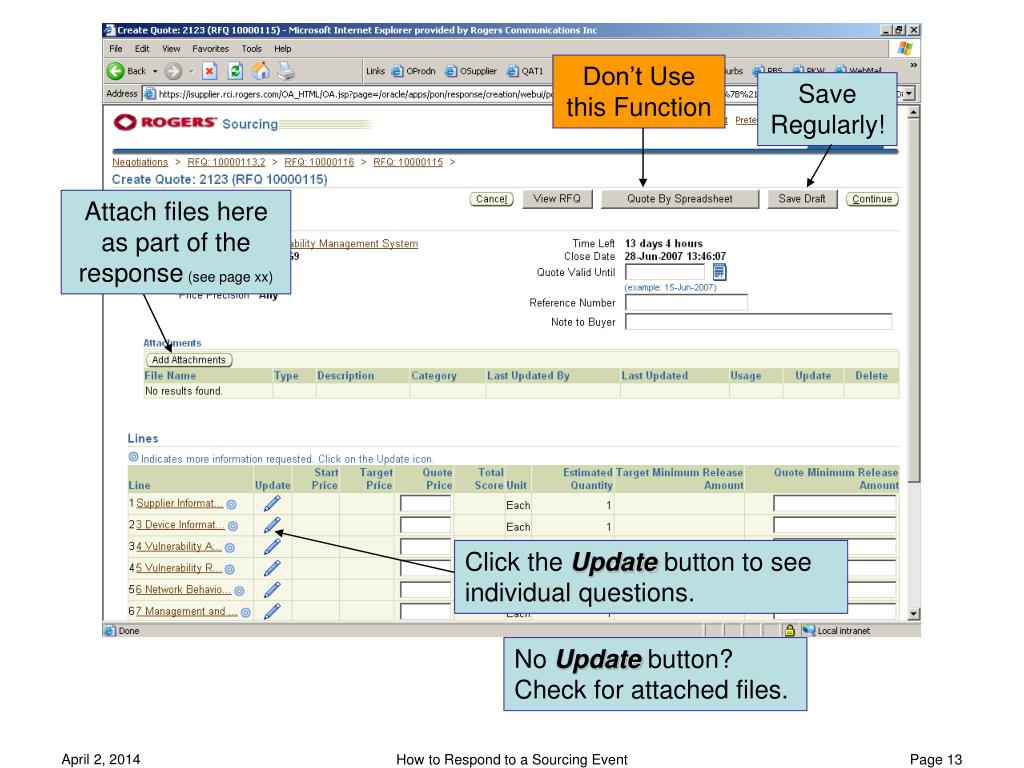1024x768 pixels.
Task: Click the Local intranet zone indicator
Action: click(x=837, y=630)
